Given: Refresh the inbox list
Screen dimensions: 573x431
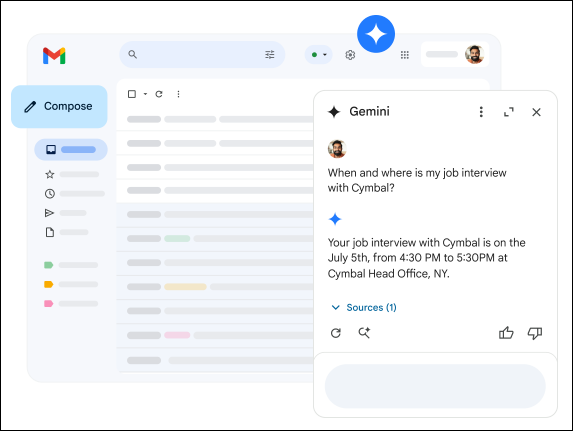Looking at the screenshot, I should pyautogui.click(x=159, y=94).
